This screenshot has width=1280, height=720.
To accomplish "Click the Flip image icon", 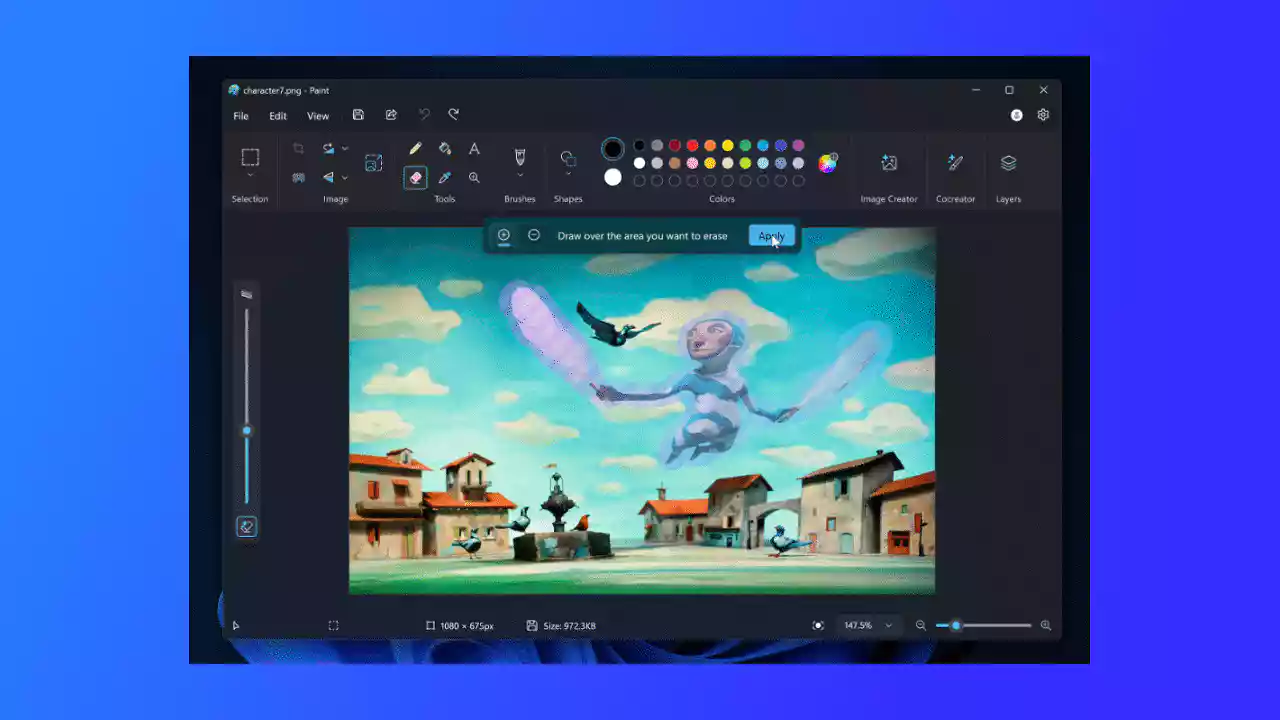I will (x=328, y=177).
